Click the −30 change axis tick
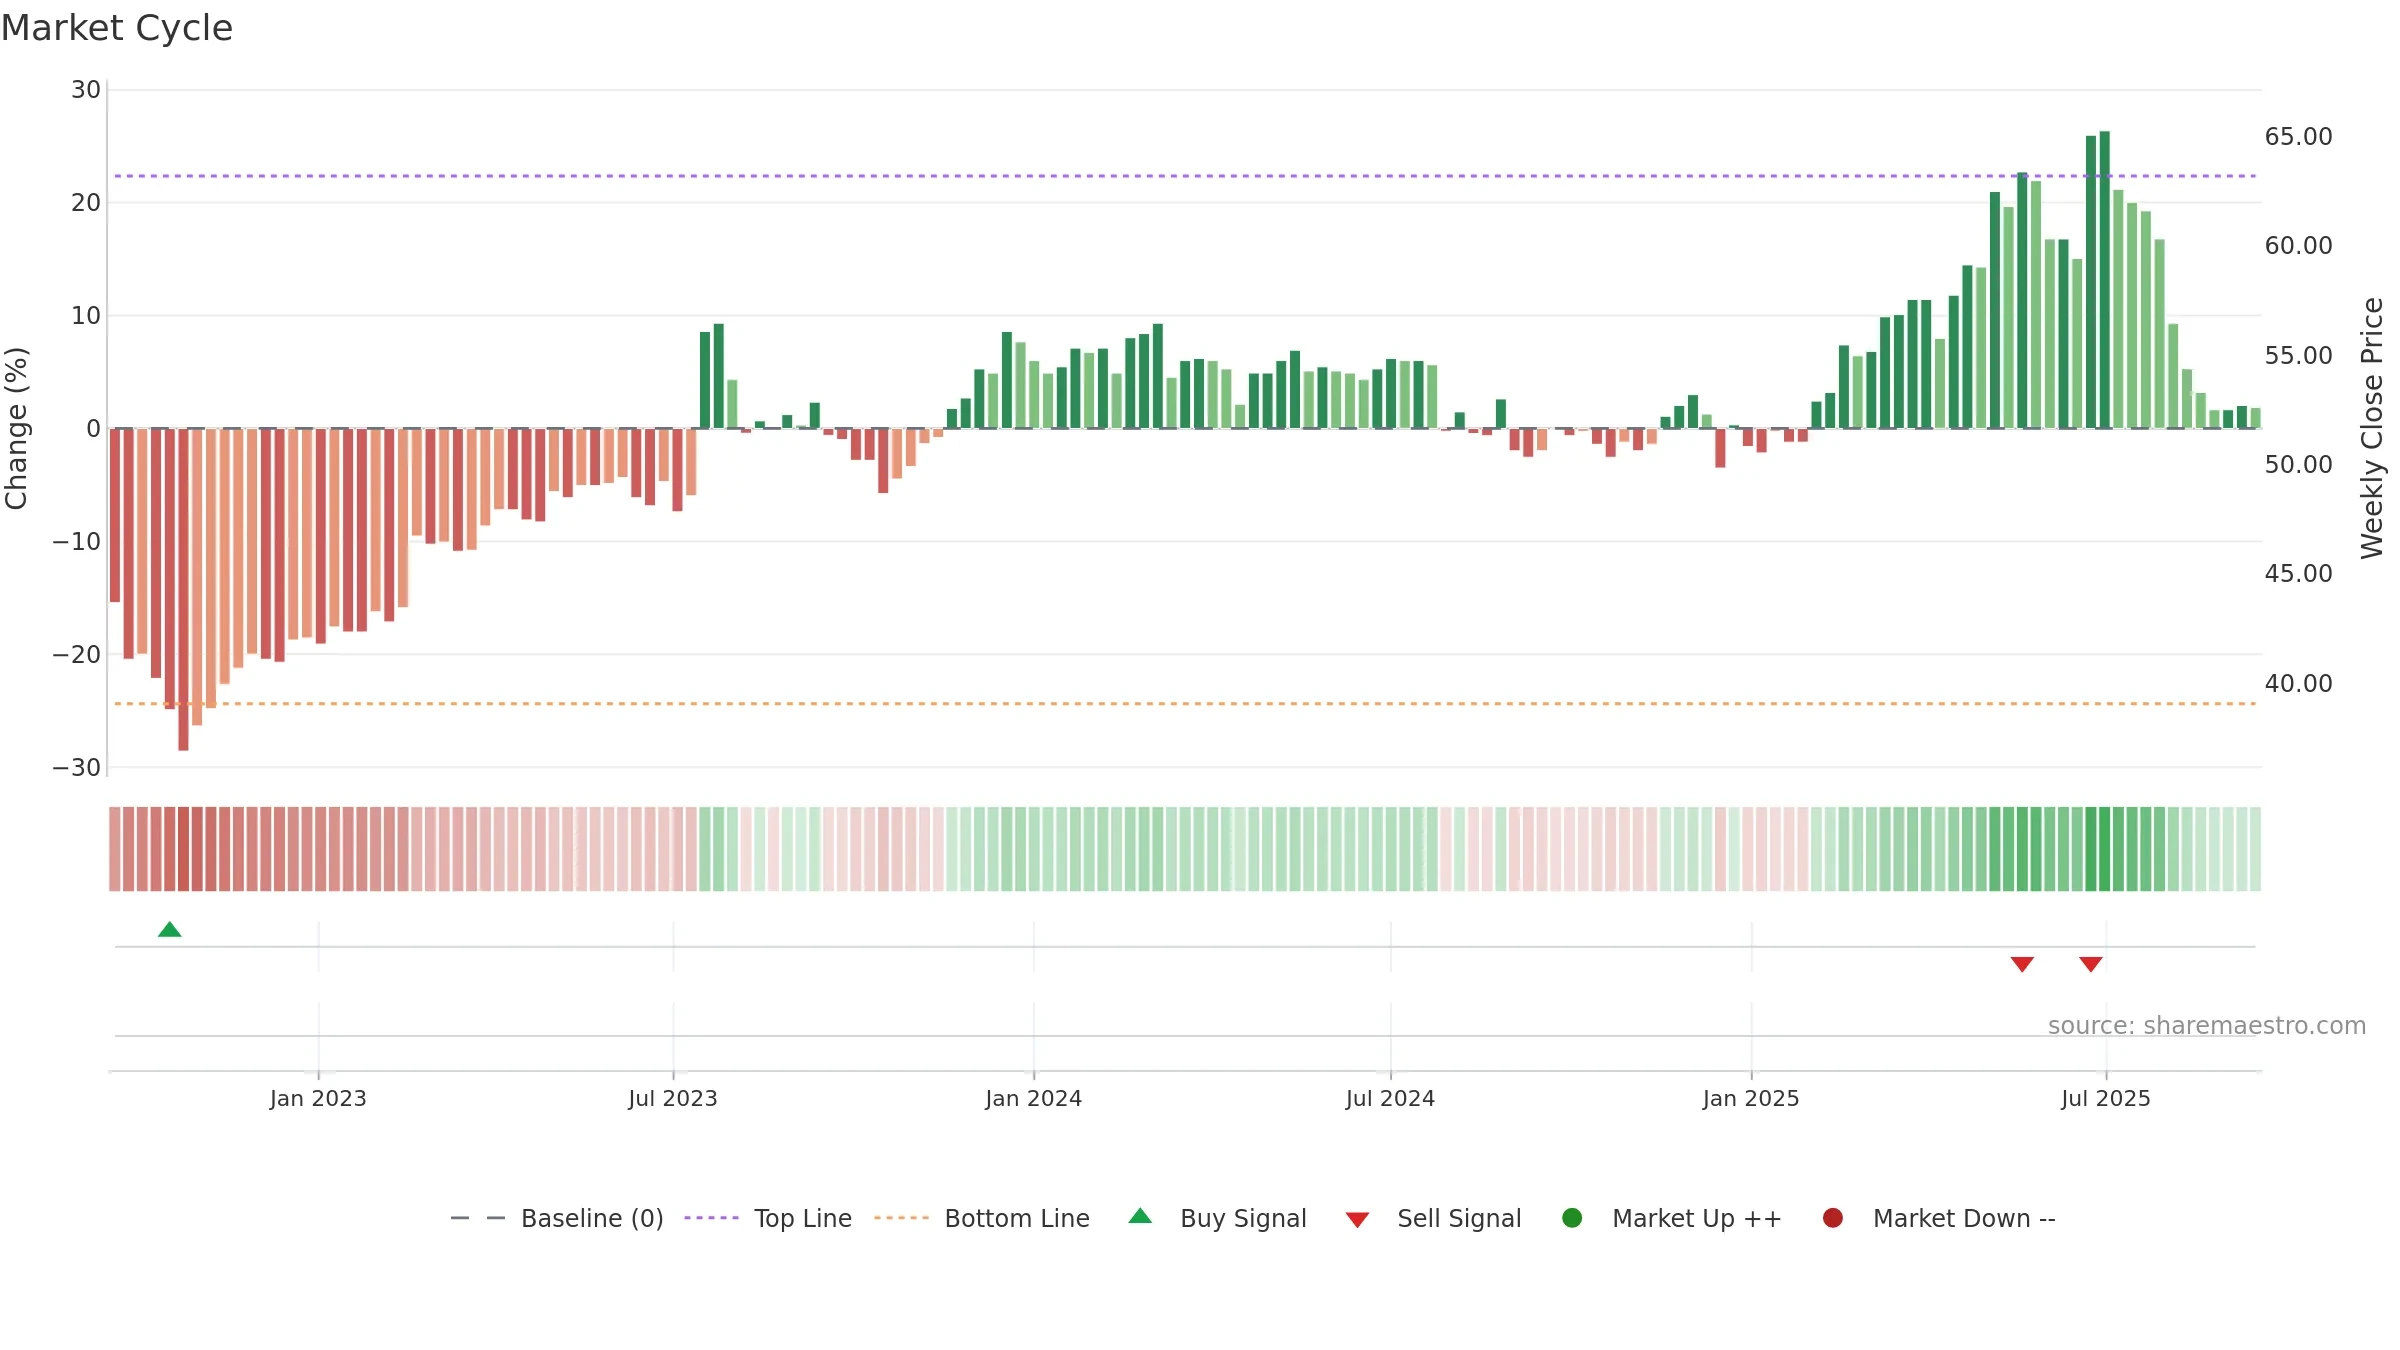2400x1350 pixels. pyautogui.click(x=77, y=768)
